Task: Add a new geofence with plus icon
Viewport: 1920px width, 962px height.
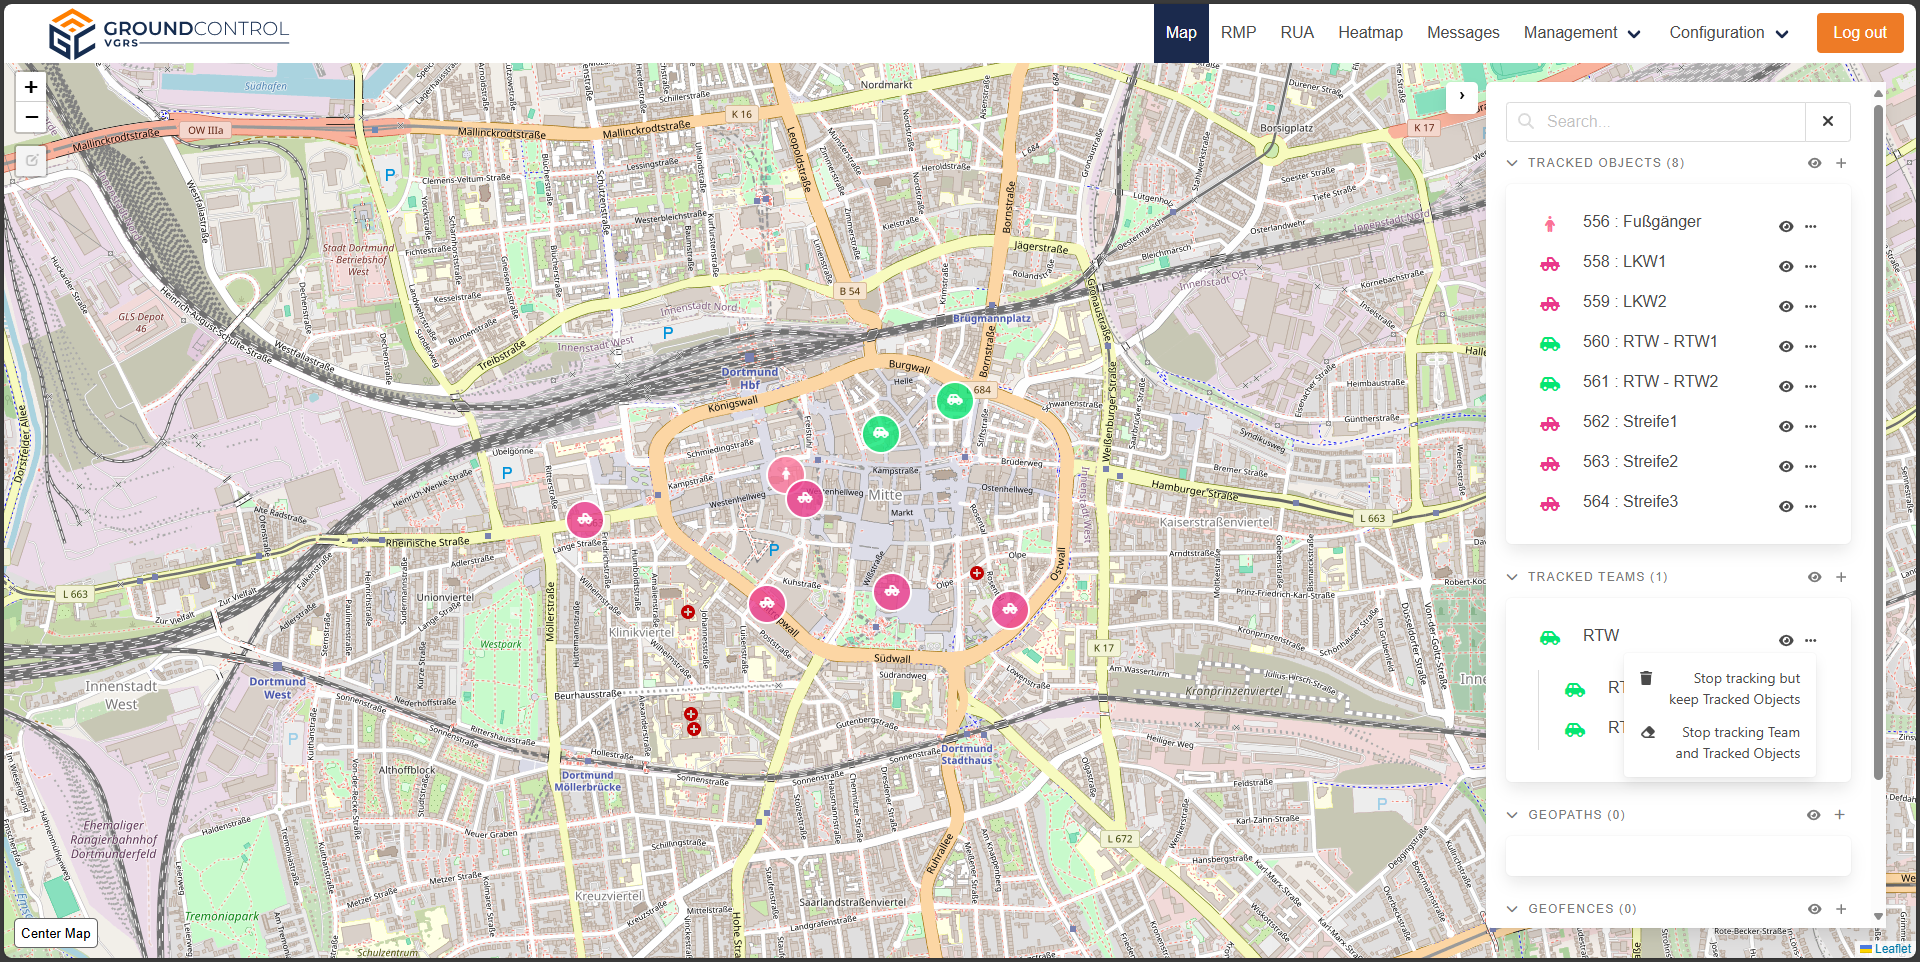Action: point(1841,909)
